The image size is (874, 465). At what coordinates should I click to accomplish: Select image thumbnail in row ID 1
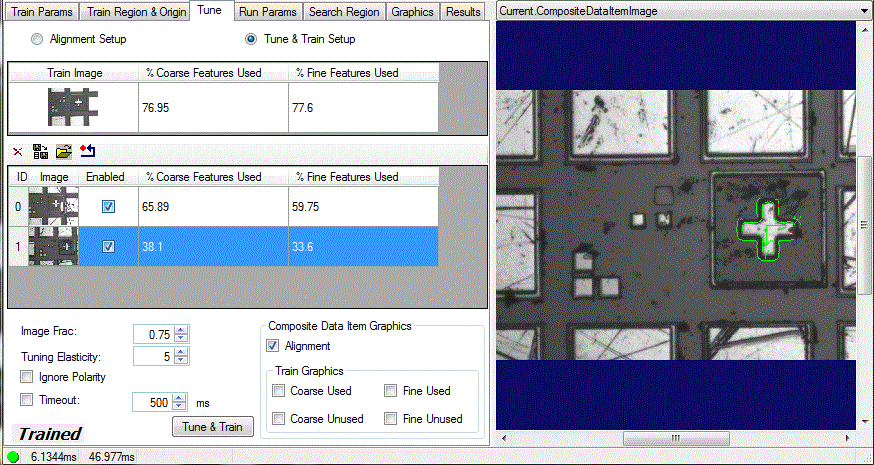pos(54,246)
